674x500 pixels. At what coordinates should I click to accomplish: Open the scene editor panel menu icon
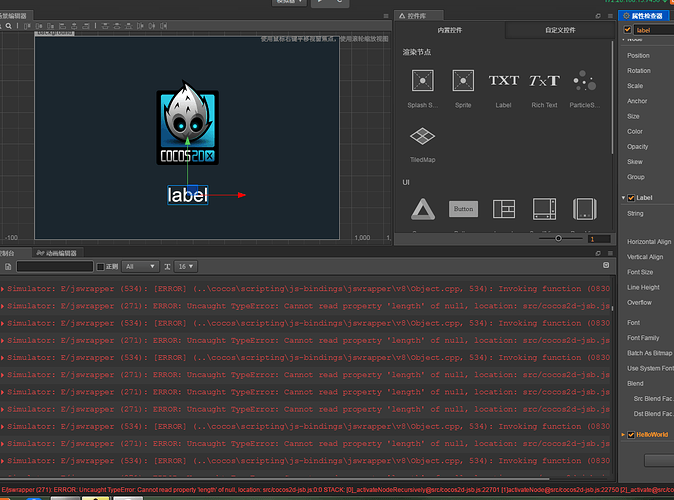[x=386, y=16]
